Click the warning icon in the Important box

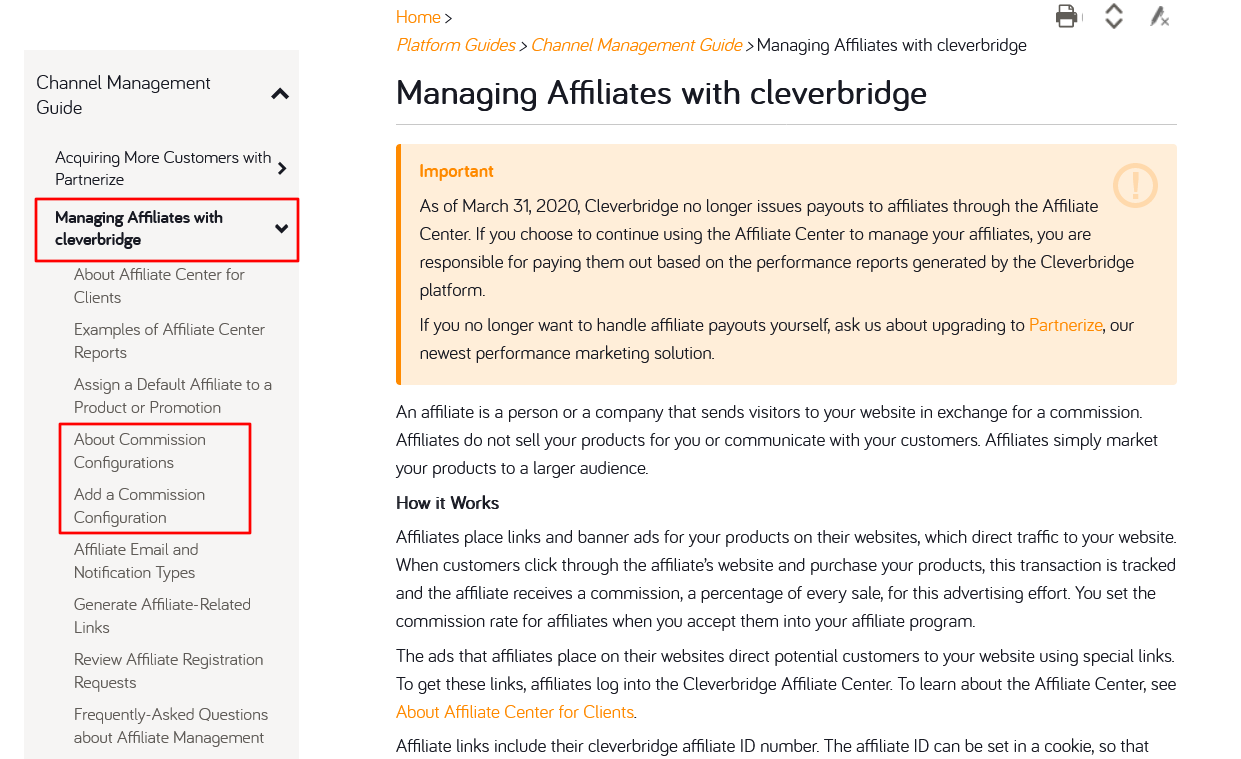(1135, 185)
